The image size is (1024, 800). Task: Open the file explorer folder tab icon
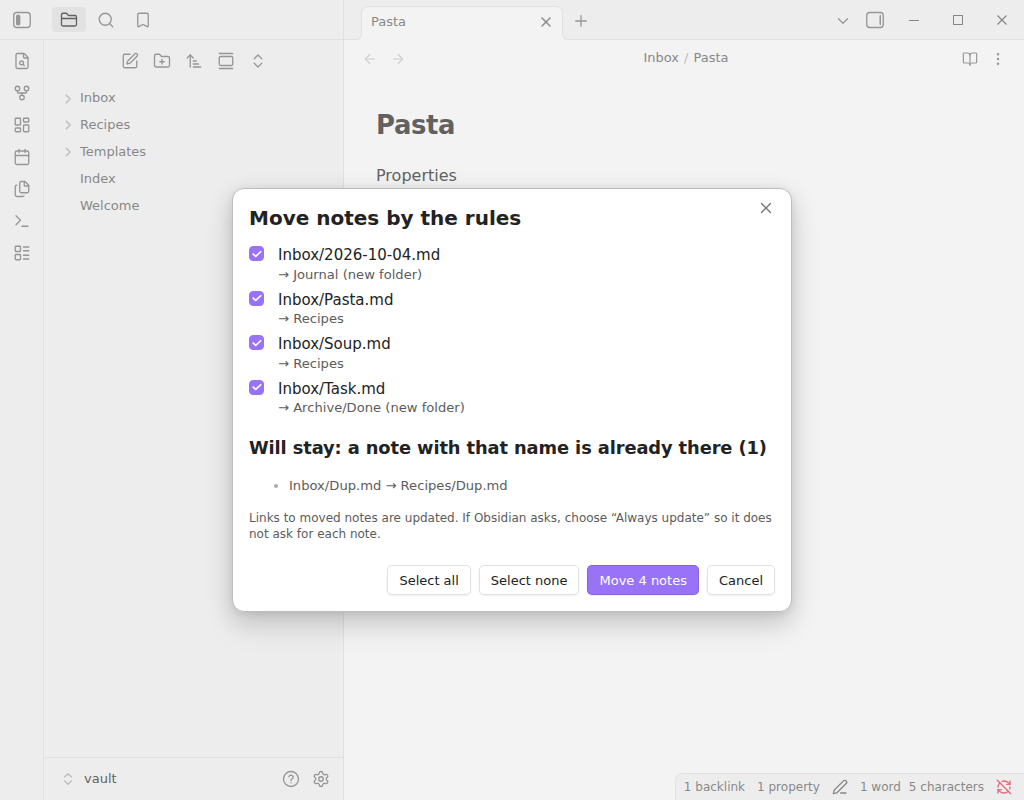69,20
